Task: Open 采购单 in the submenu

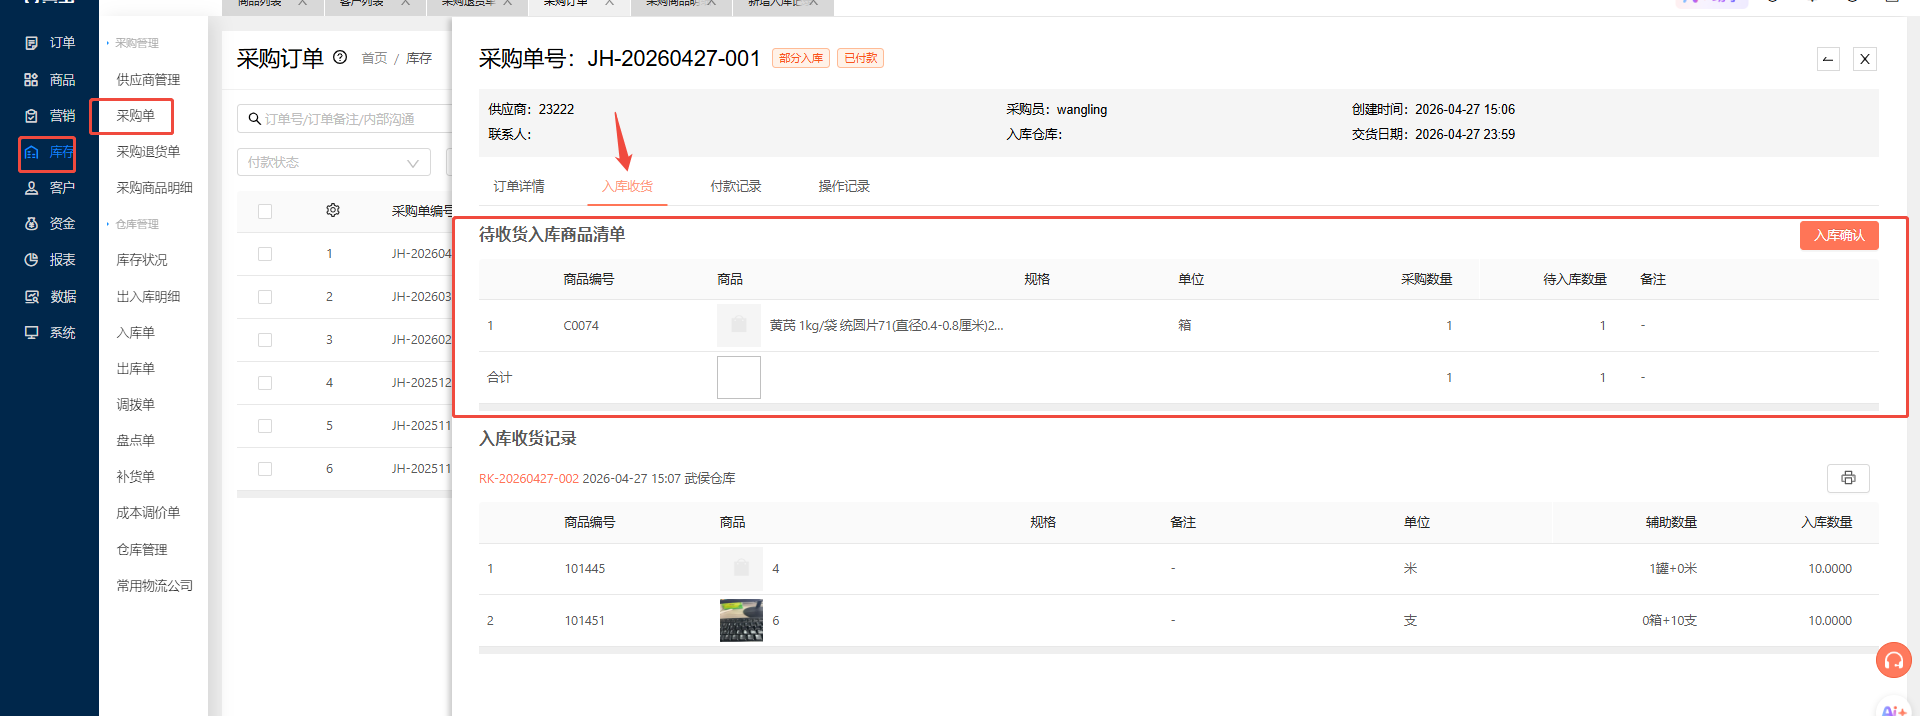Action: tap(135, 116)
